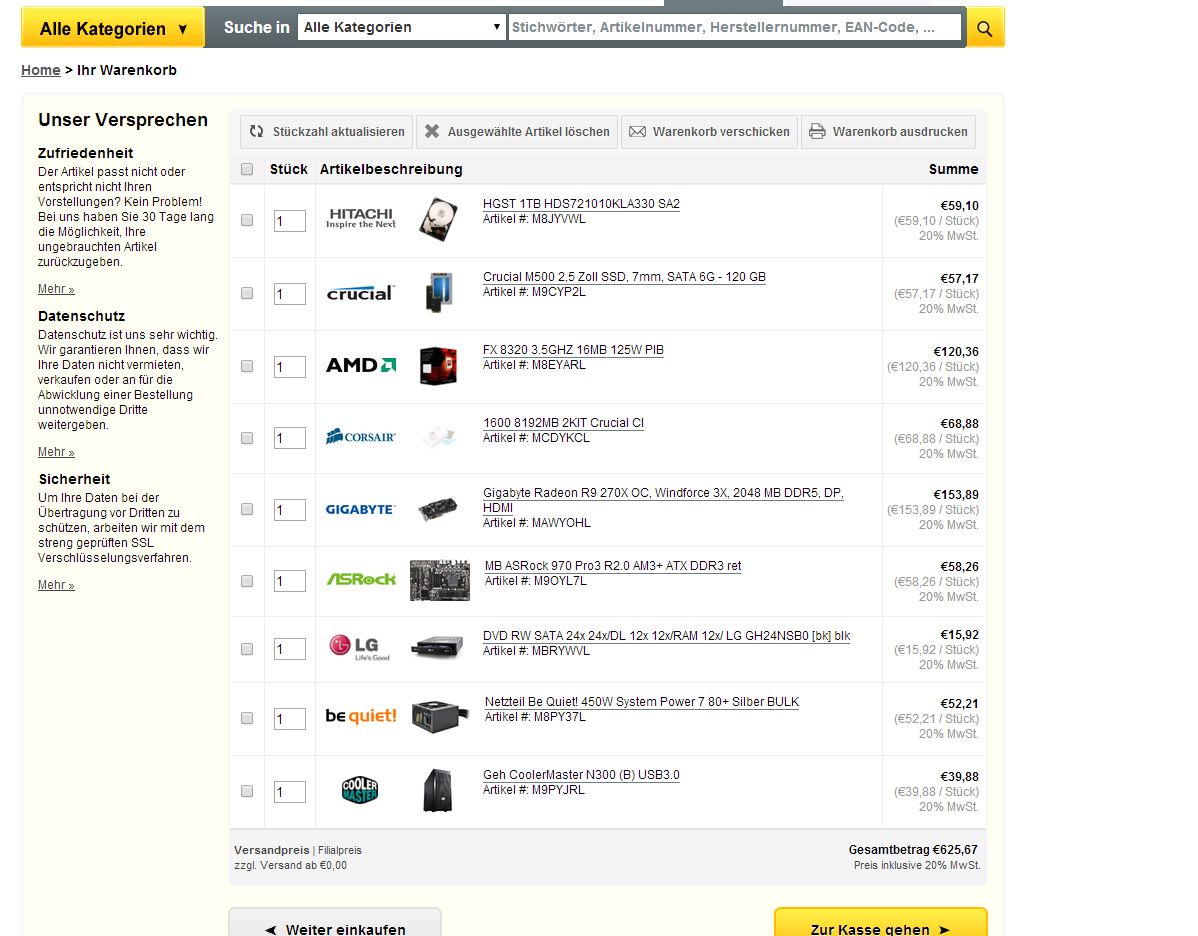Open Geh CoolerMaster N300 product link
The image size is (1198, 936).
point(581,775)
